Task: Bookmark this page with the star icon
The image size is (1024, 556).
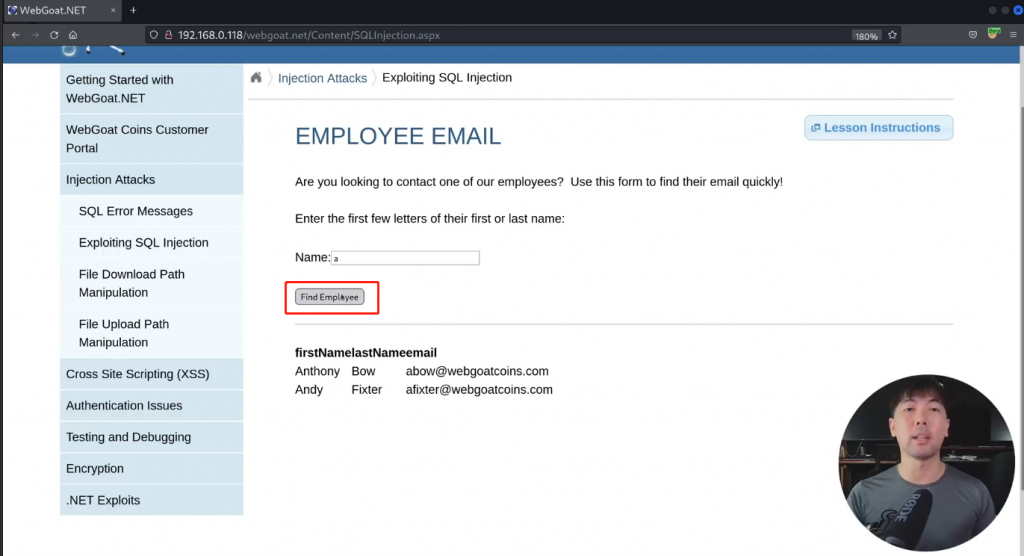Action: point(892,35)
